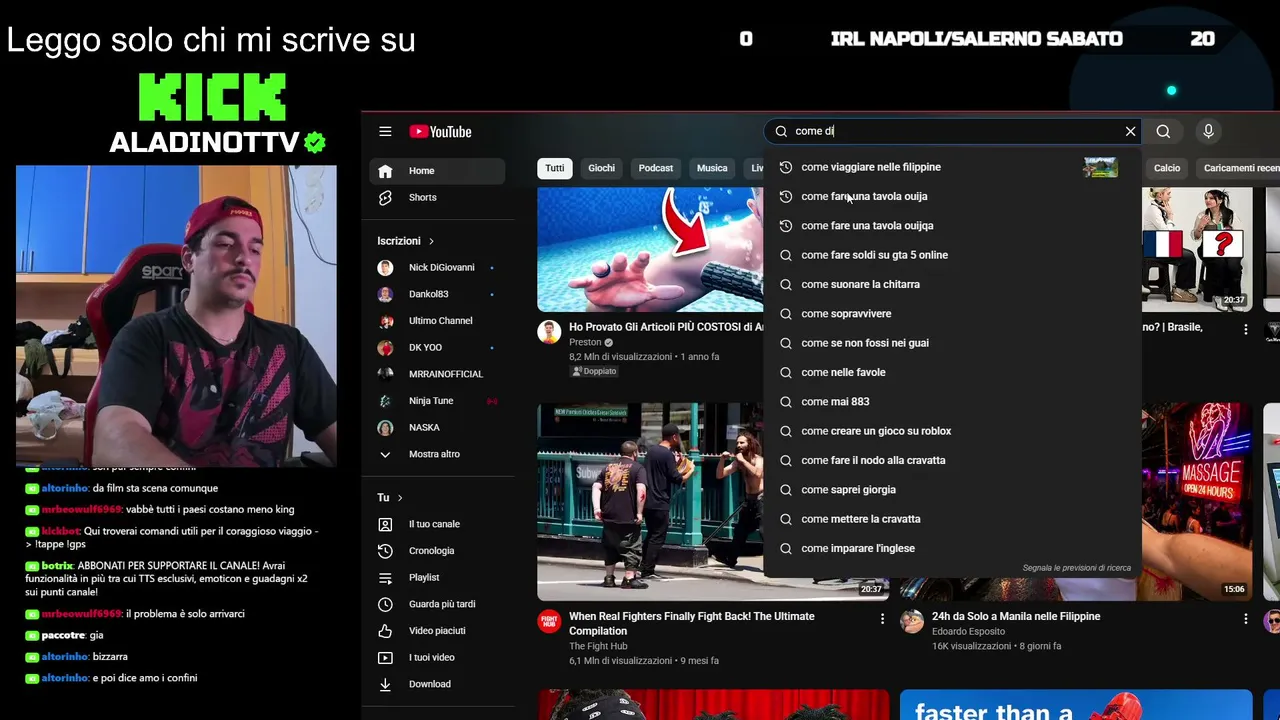The image size is (1280, 720).
Task: Open Ninja Tune channel subscription
Action: 438,401
